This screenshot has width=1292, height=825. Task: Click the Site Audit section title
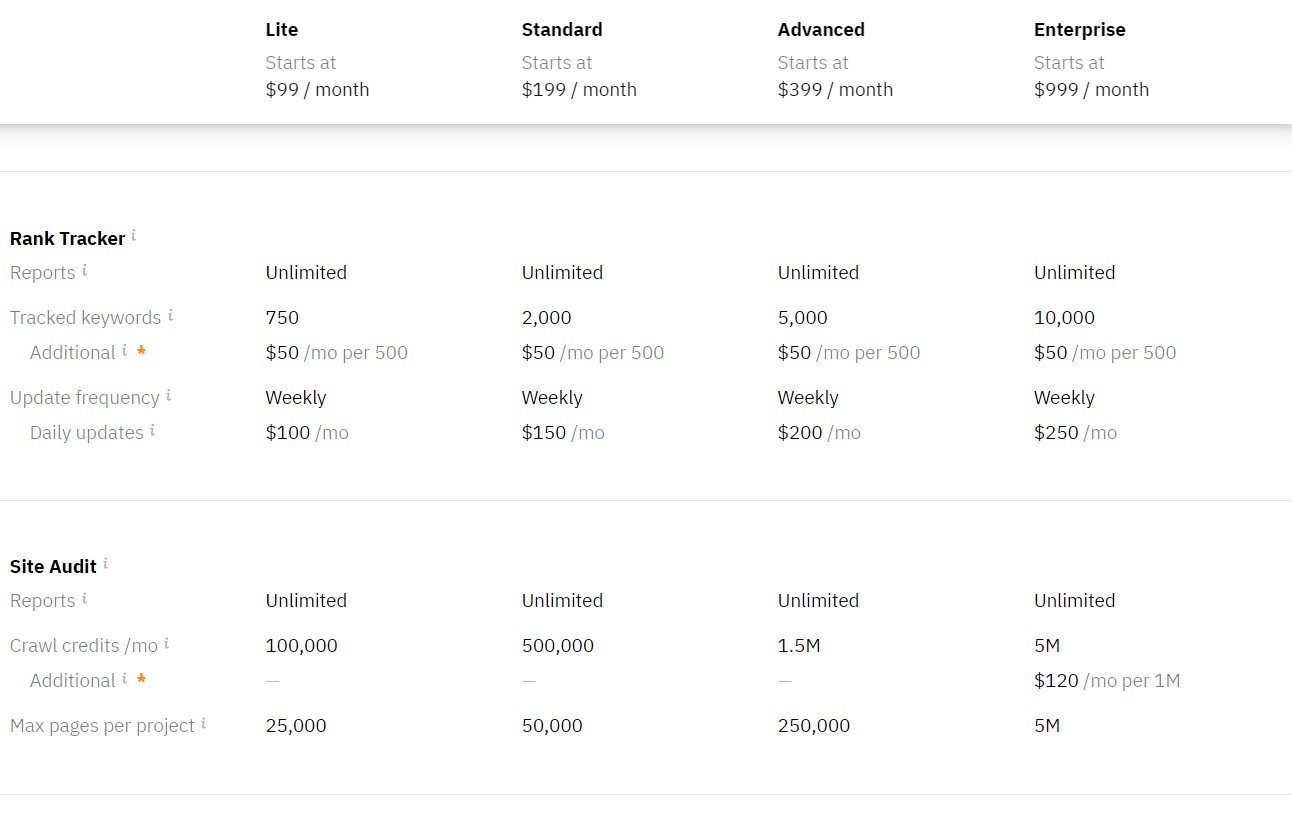point(53,566)
